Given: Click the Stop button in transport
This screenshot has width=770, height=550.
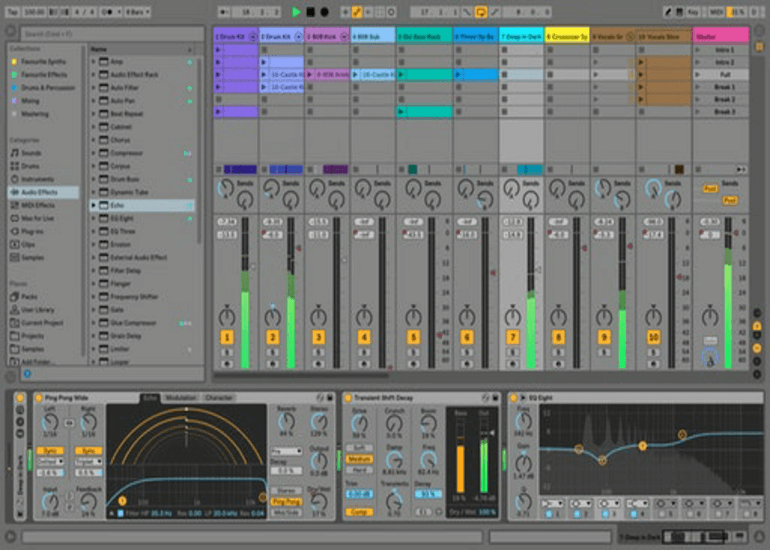Looking at the screenshot, I should (x=310, y=12).
